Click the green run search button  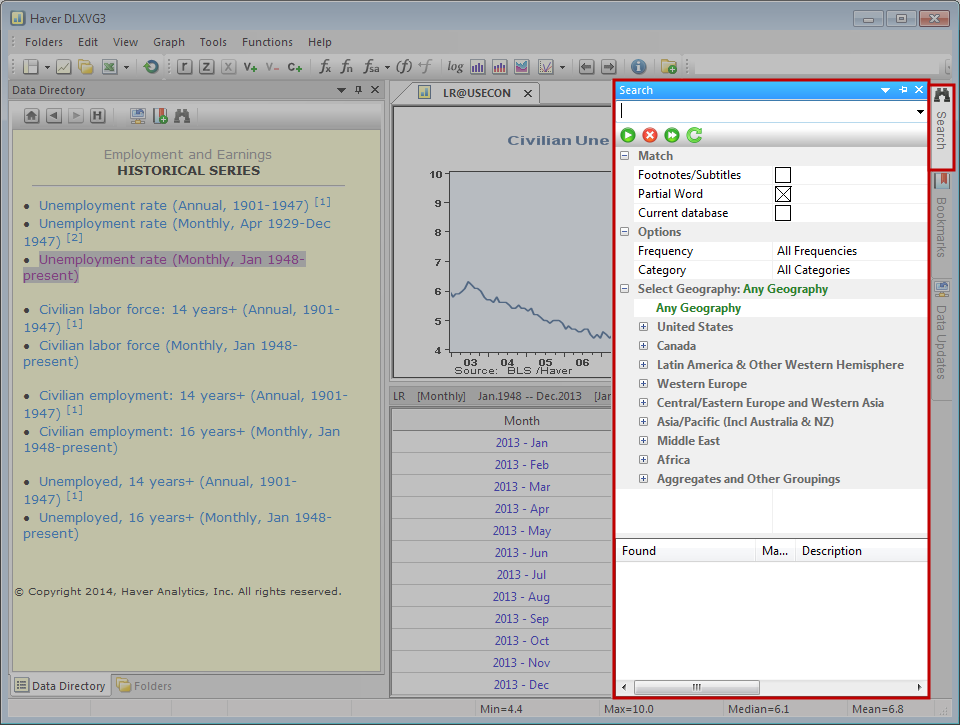[x=628, y=135]
